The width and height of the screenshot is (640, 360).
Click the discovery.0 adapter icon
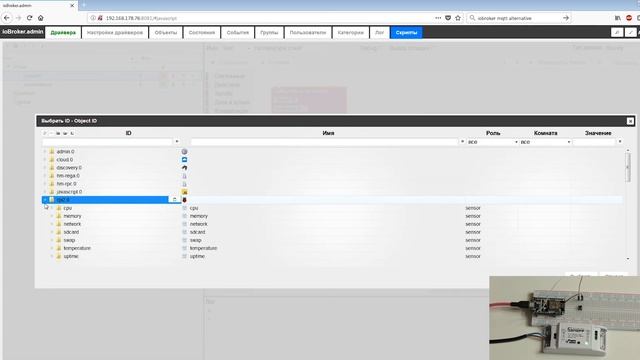coord(184,168)
